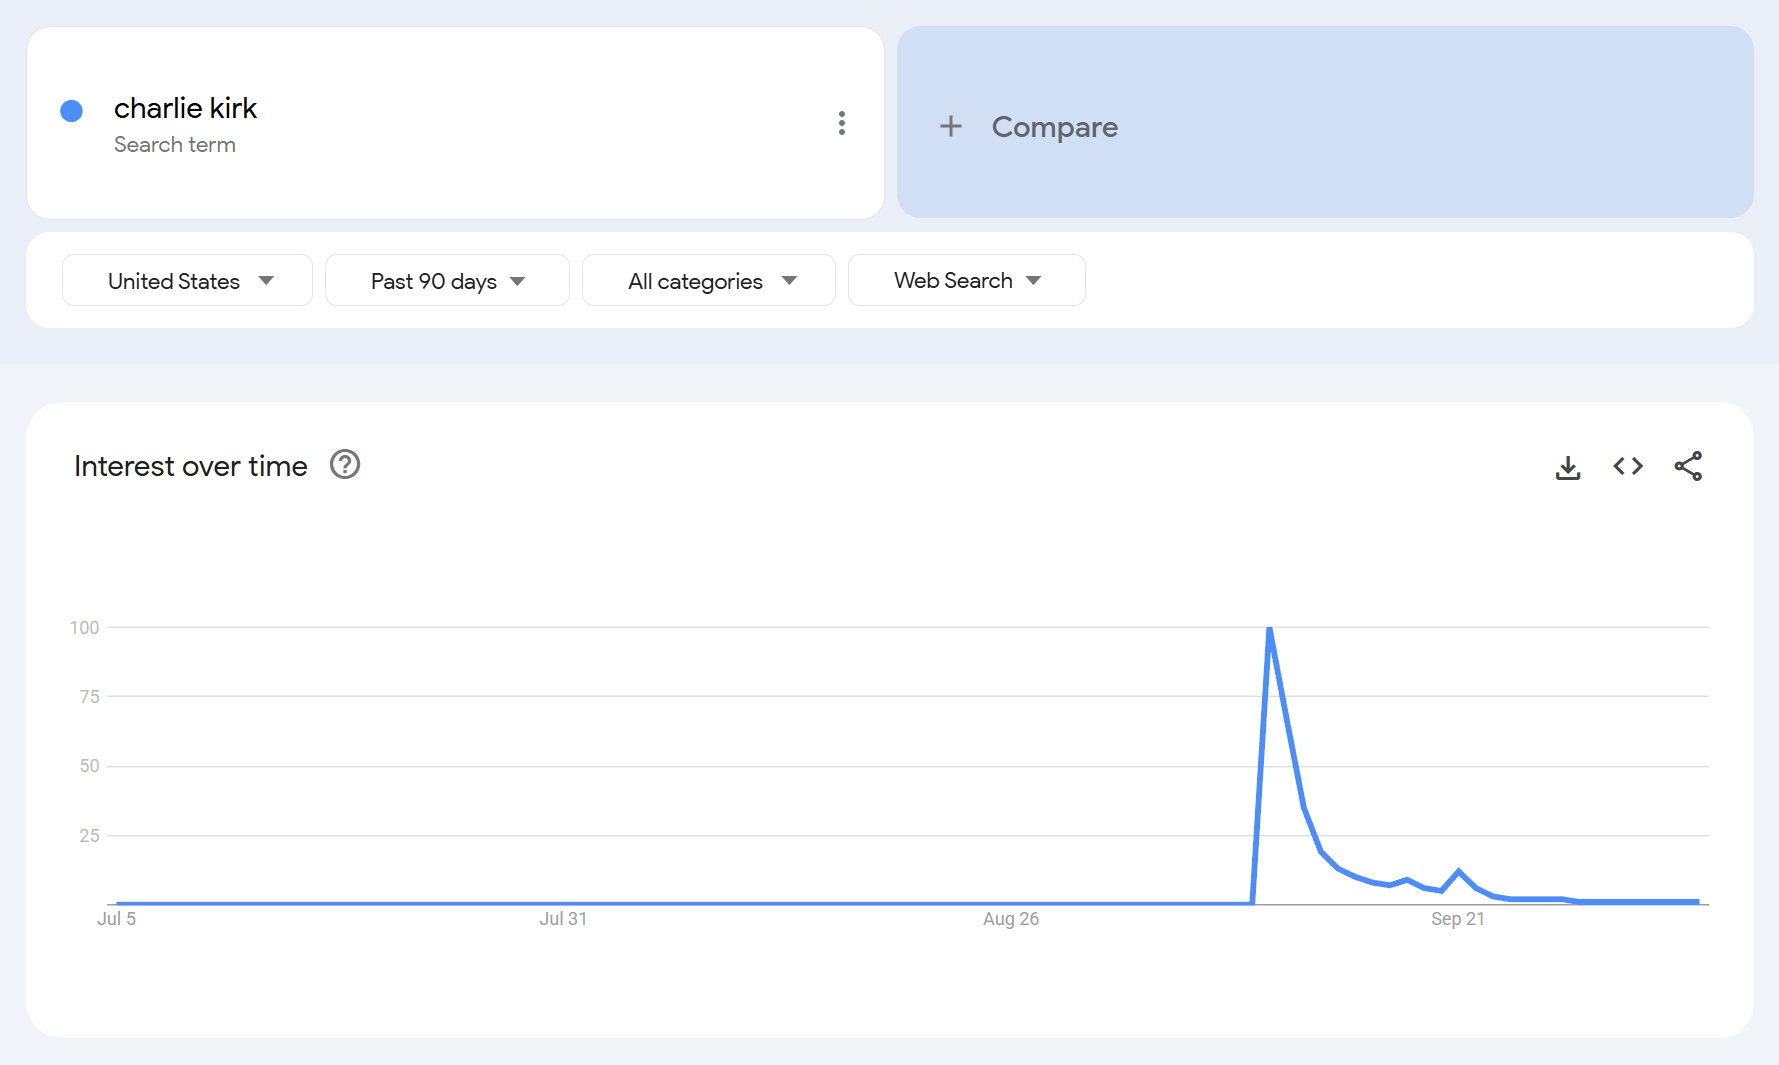Click the peak of the spike at 100
Viewport: 1779px width, 1065px height.
[x=1269, y=629]
